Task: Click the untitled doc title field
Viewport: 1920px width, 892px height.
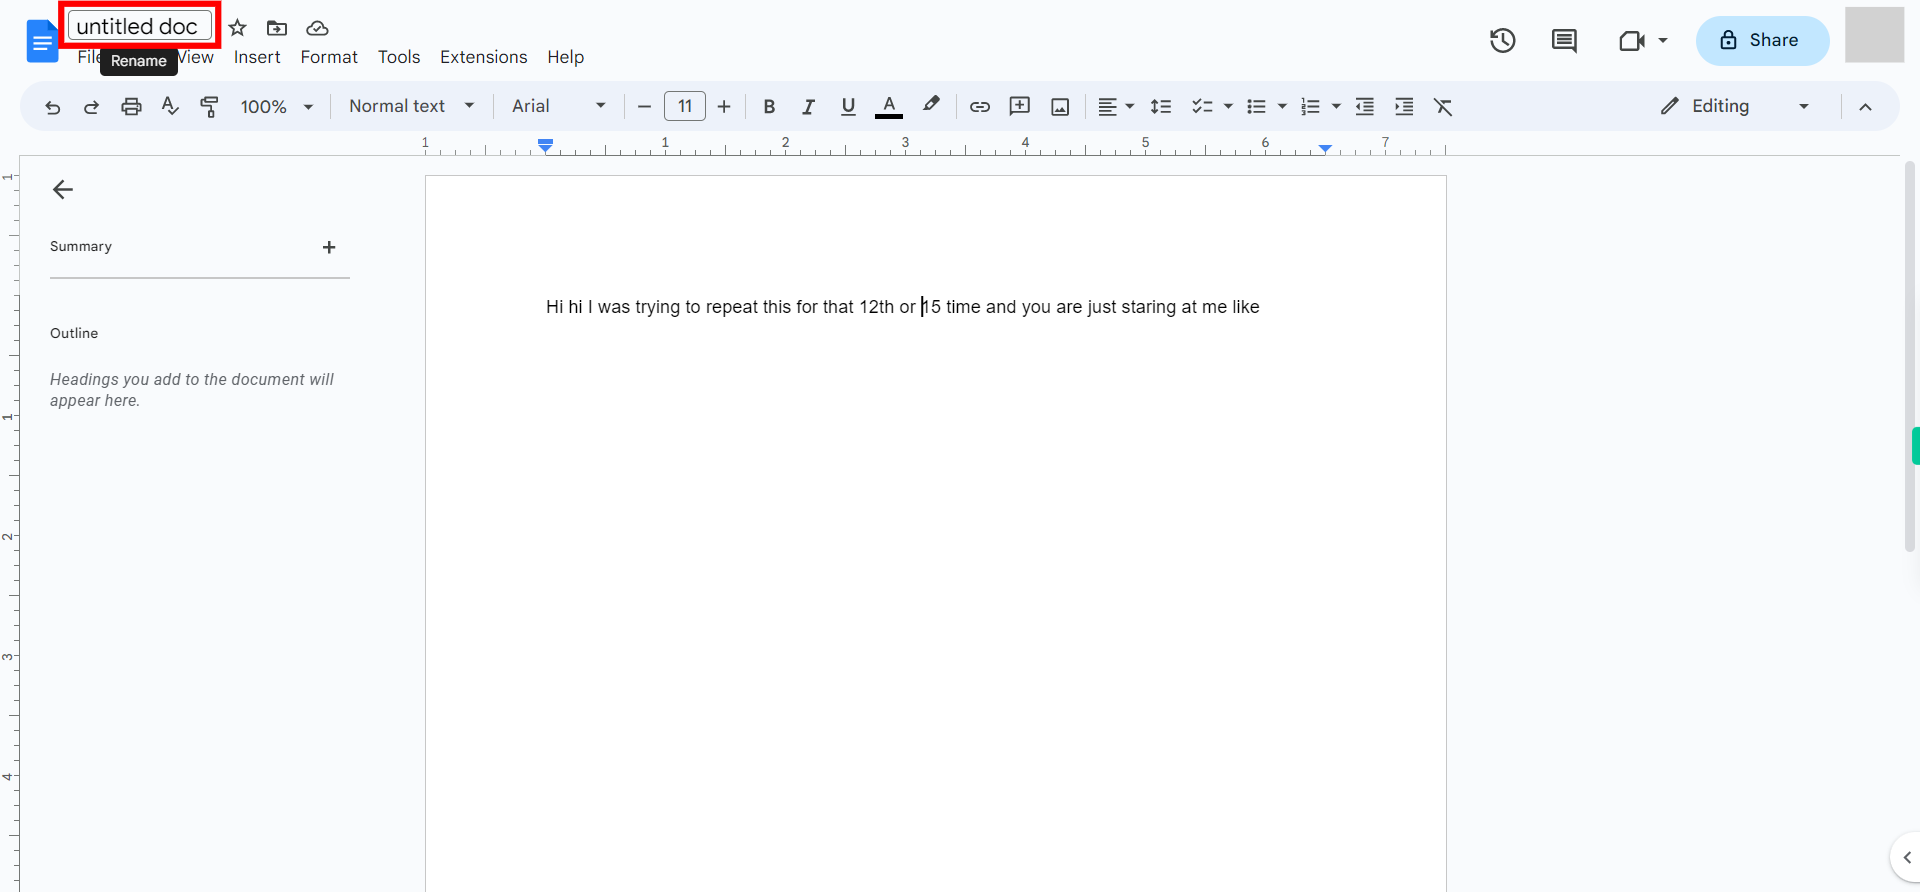Action: (x=140, y=26)
